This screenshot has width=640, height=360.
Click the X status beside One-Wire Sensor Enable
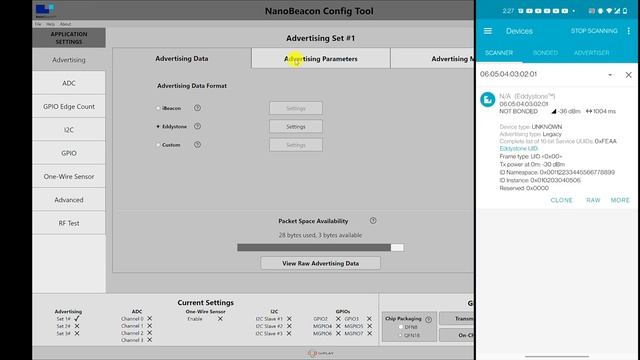point(220,318)
